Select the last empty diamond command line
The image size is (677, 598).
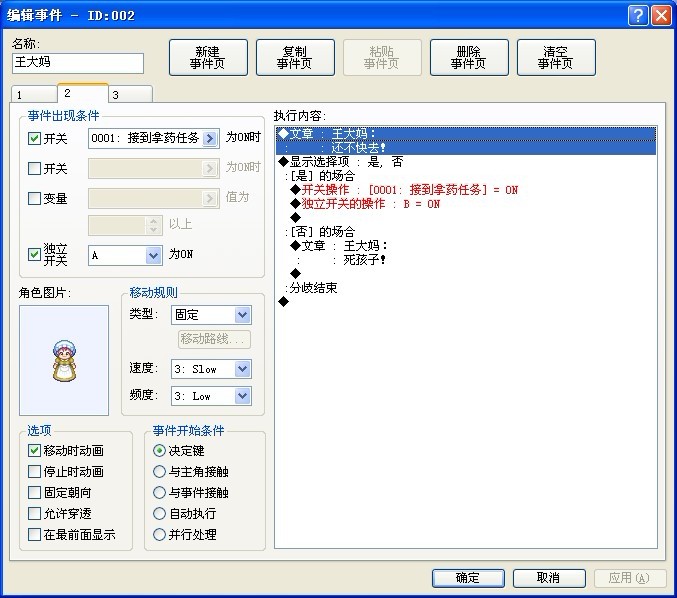tap(466, 301)
